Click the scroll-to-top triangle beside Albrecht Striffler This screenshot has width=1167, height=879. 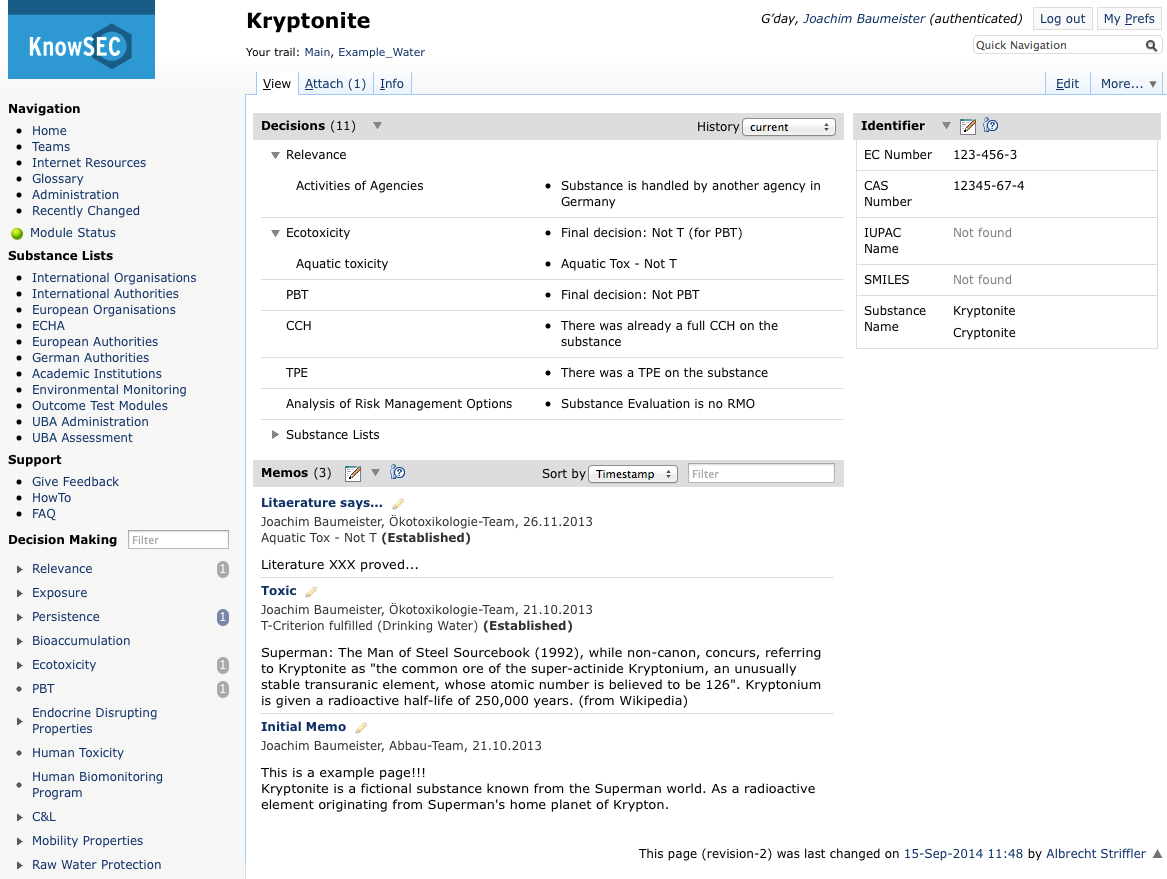point(1157,854)
